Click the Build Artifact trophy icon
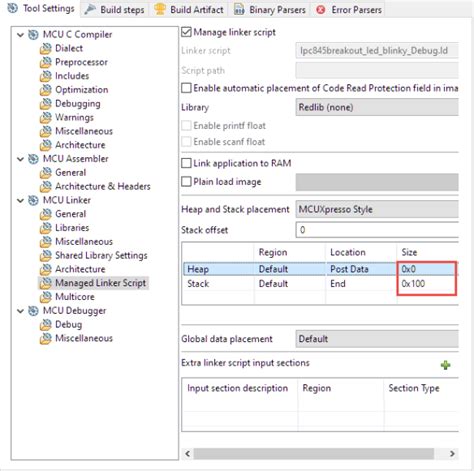This screenshot has height=471, width=474. tap(160, 9)
